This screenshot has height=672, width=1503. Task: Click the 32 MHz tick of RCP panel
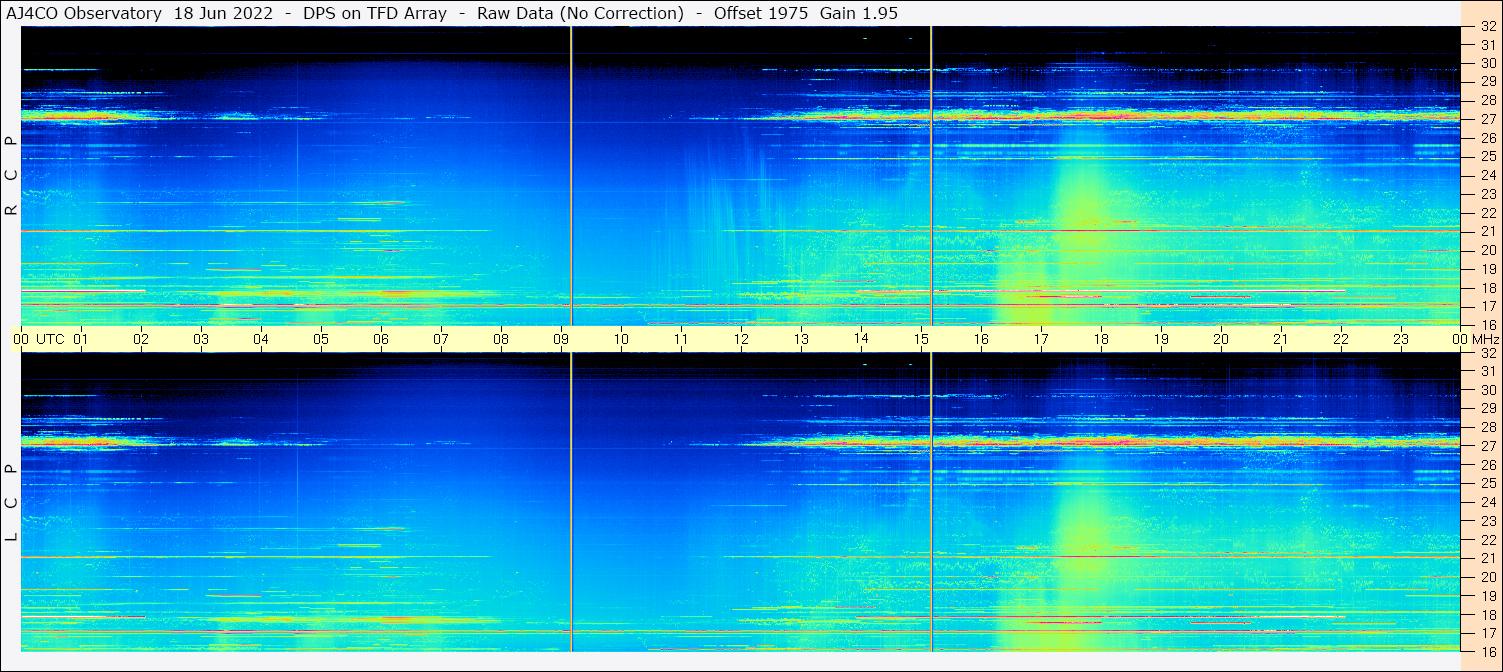pyautogui.click(x=1487, y=27)
